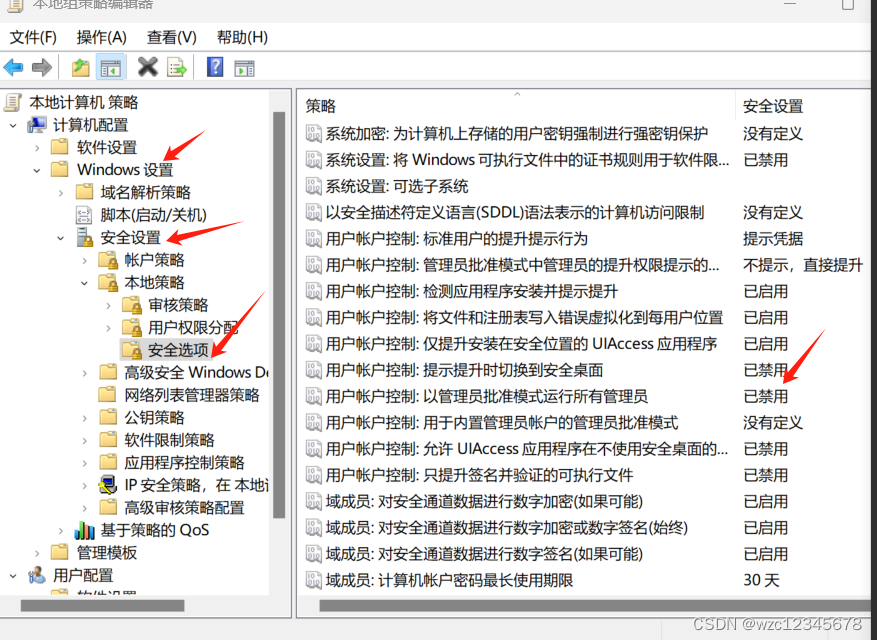Click the 提示凭据 setting value

click(x=773, y=238)
